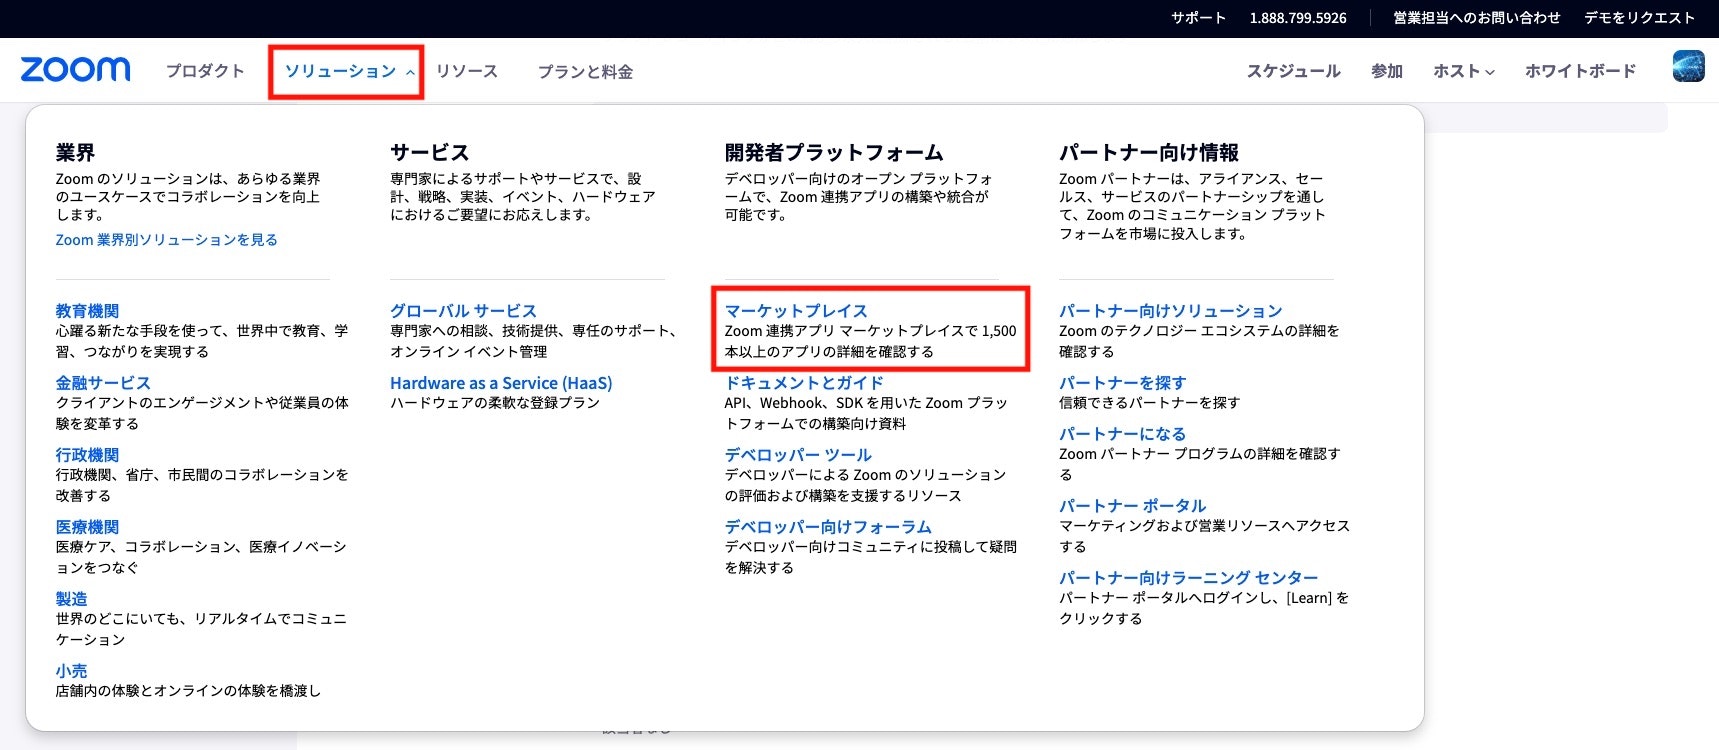Open Hardware as a Service (HaaS)

click(x=501, y=383)
